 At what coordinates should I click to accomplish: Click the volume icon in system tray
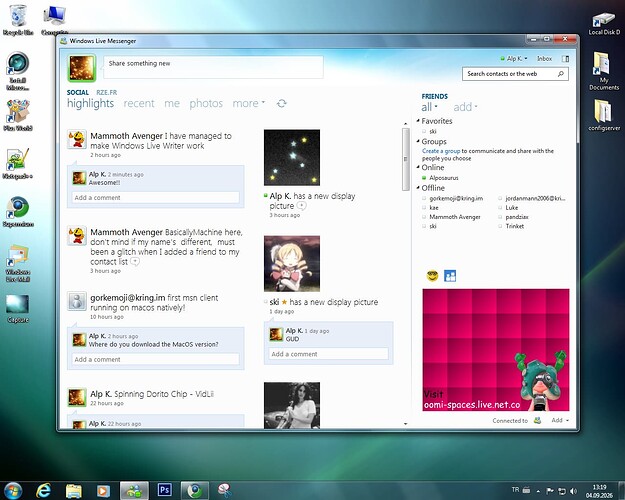(574, 491)
